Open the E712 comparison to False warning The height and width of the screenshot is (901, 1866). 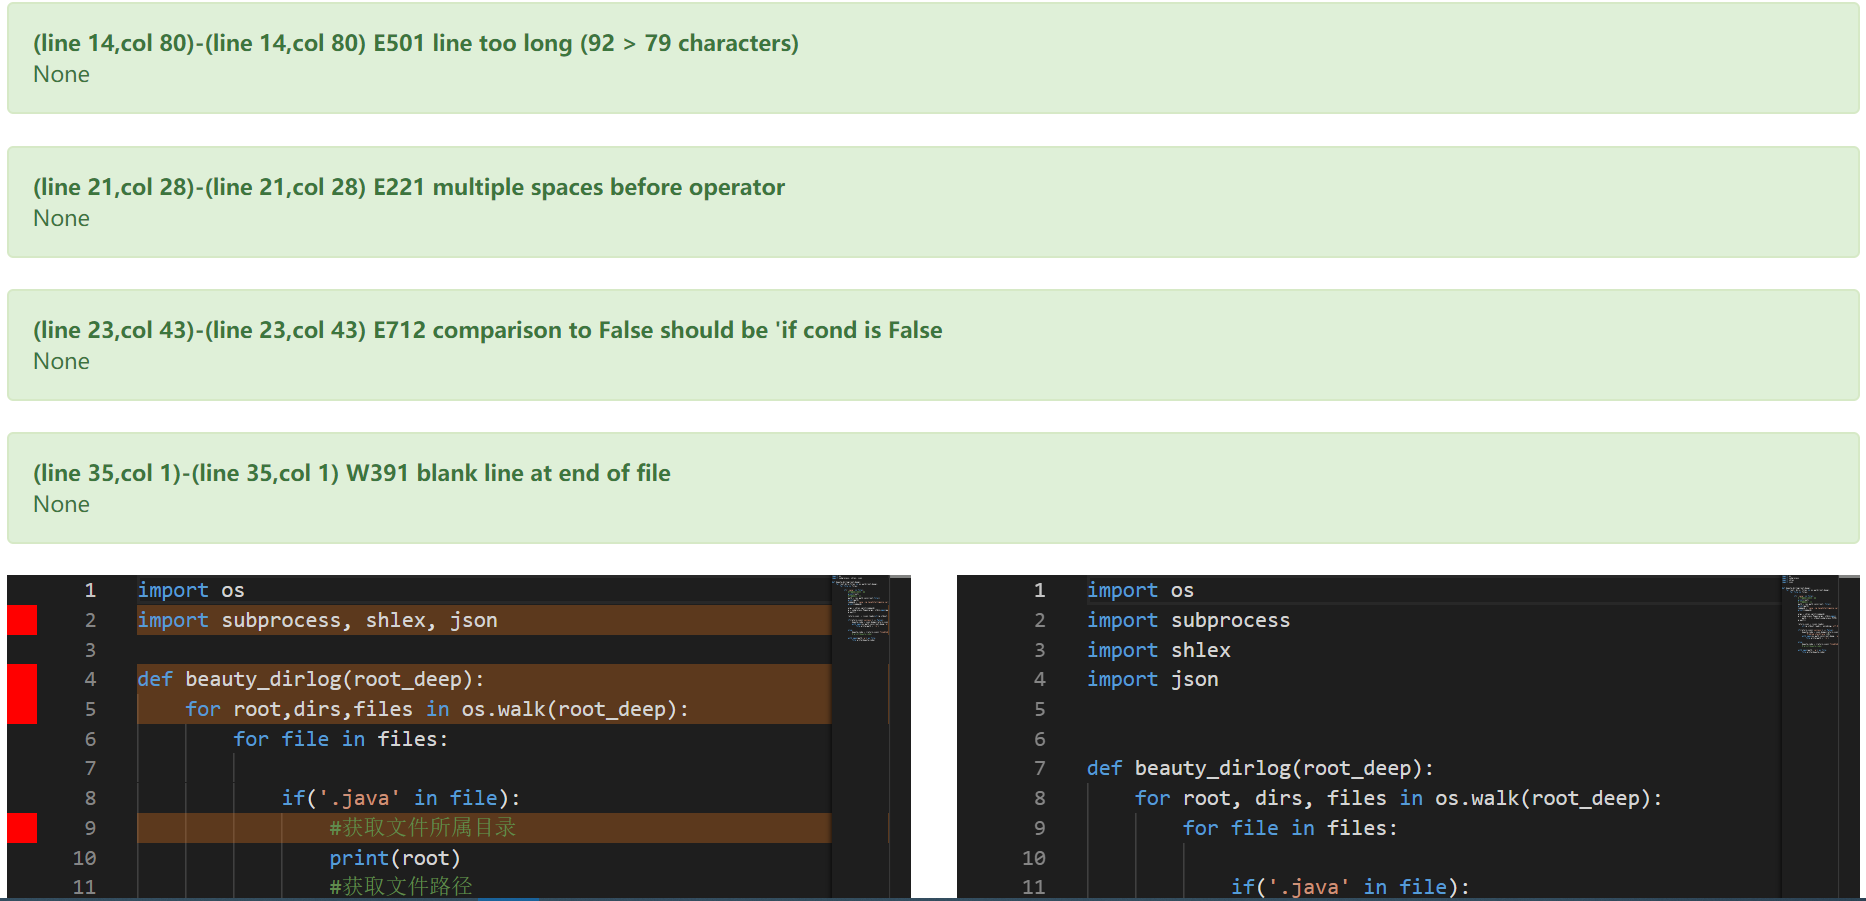tap(488, 330)
